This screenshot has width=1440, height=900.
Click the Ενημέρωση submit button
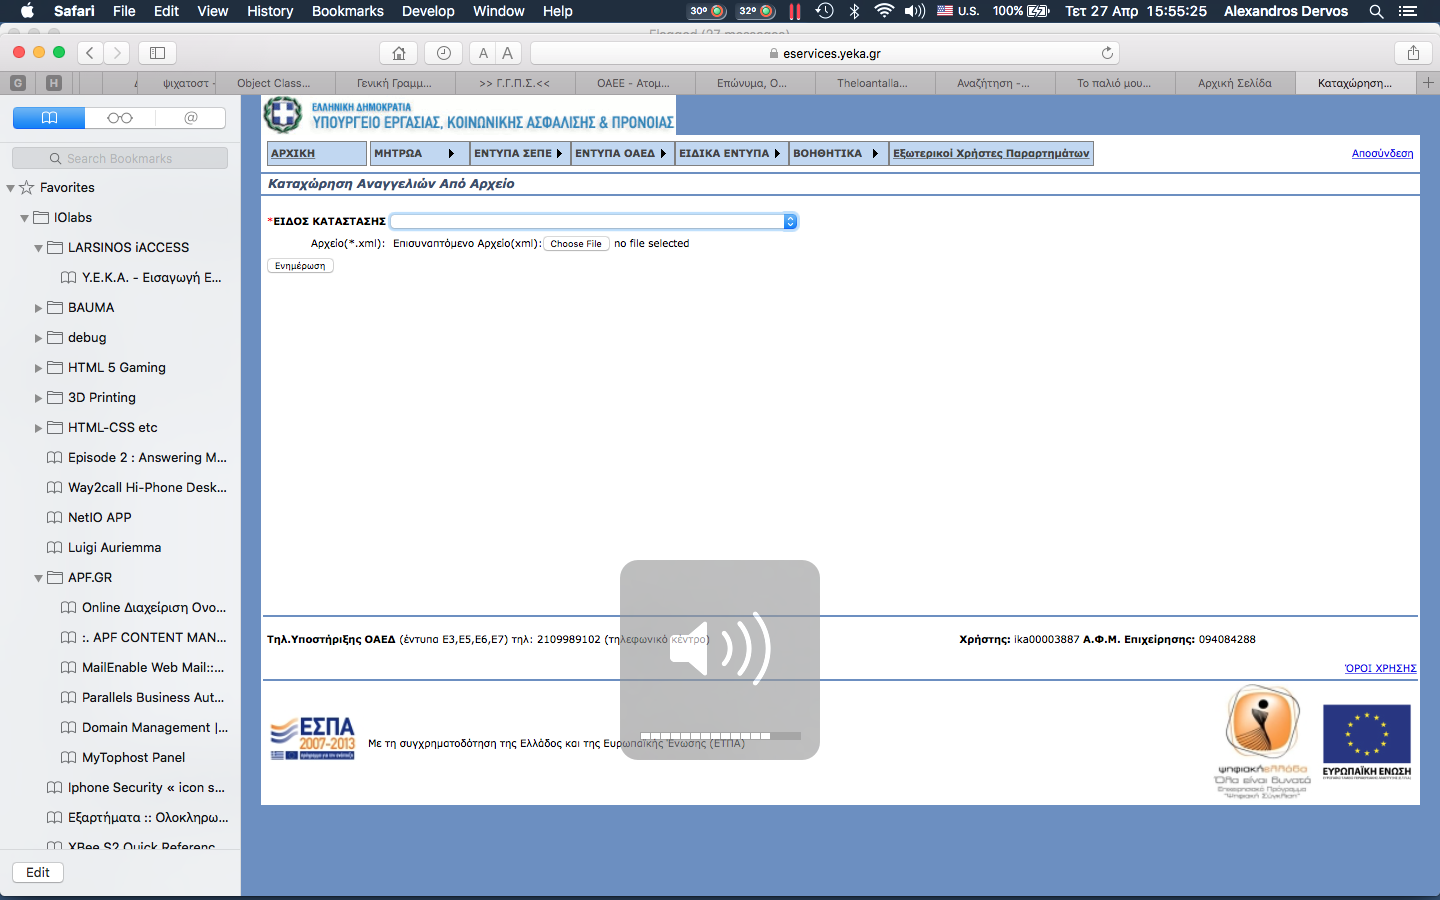[x=300, y=266]
